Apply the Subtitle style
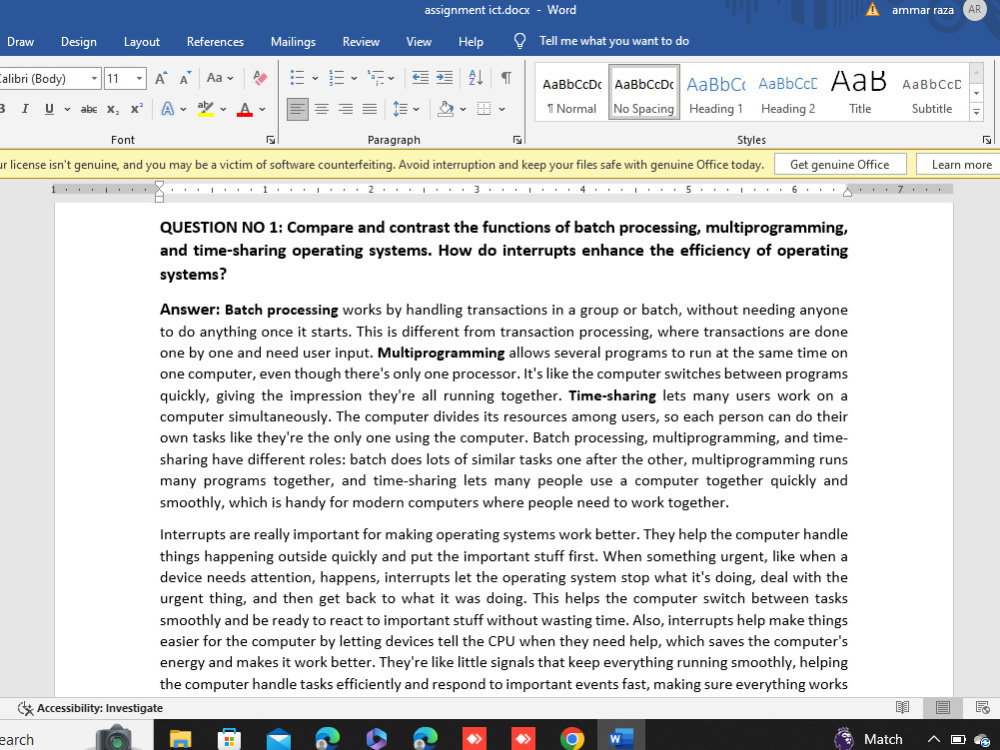This screenshot has width=1000, height=750. (932, 94)
